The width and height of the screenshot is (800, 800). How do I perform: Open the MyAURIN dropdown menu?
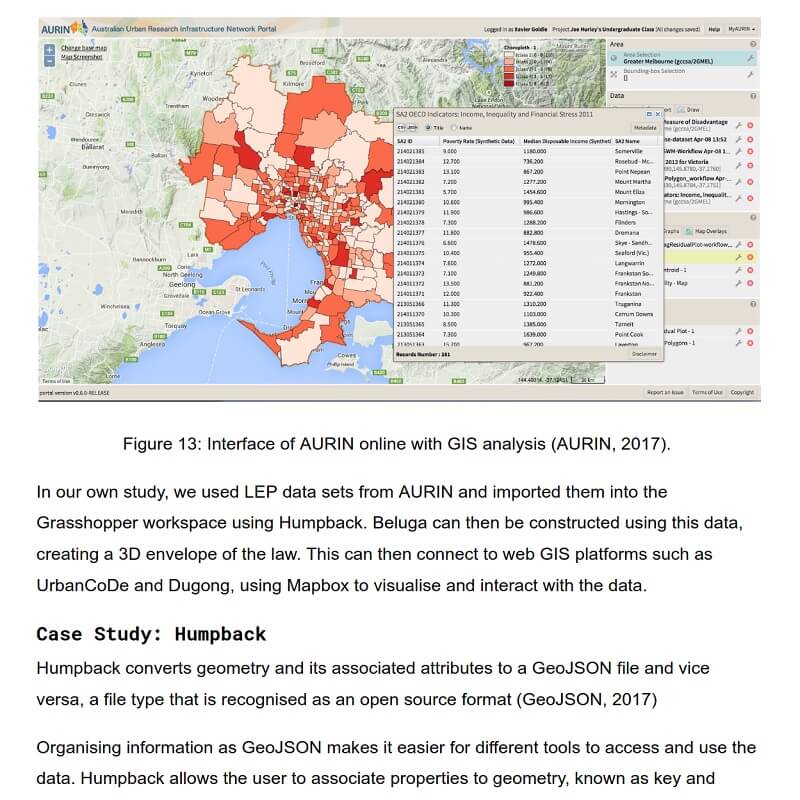coord(741,30)
